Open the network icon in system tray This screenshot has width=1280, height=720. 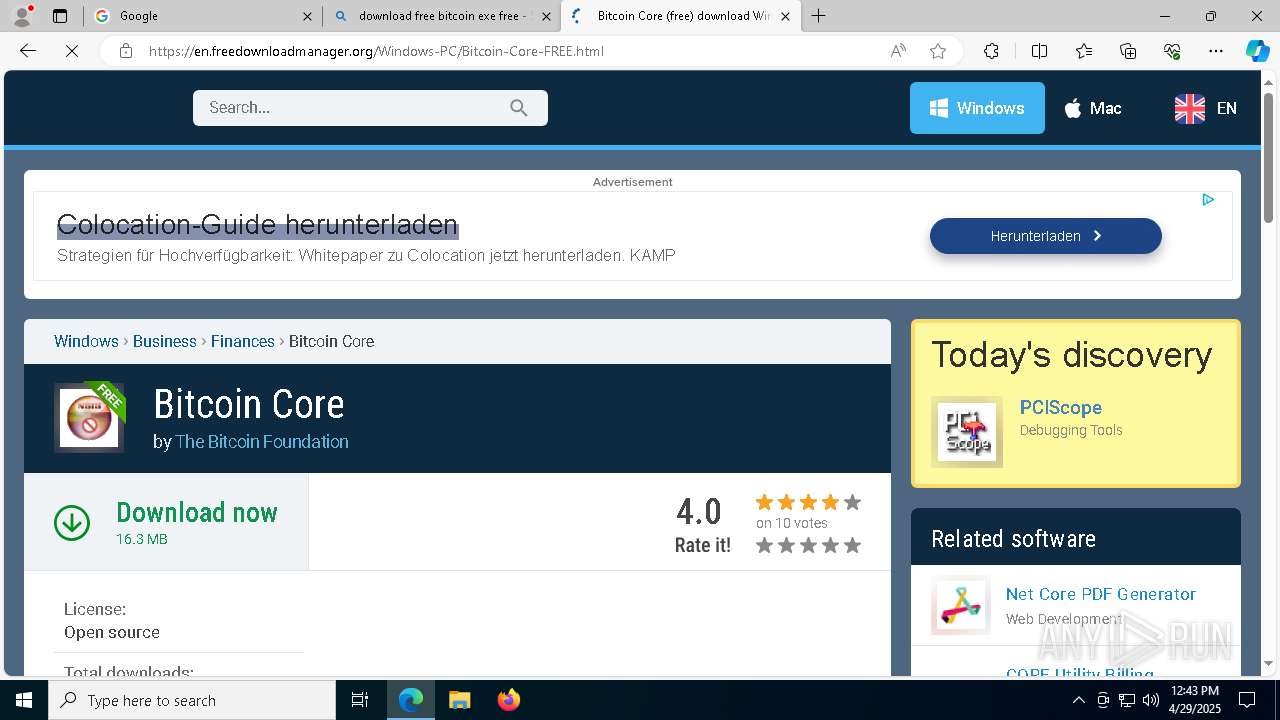pyautogui.click(x=1127, y=700)
